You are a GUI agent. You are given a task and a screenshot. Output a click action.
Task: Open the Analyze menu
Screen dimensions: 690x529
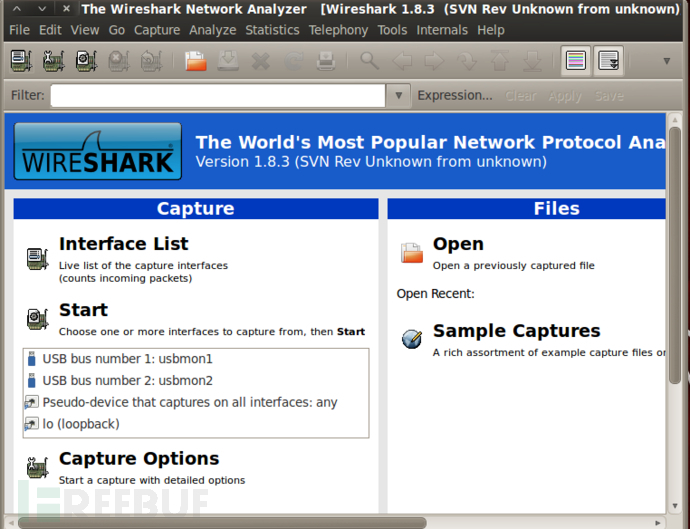point(212,30)
